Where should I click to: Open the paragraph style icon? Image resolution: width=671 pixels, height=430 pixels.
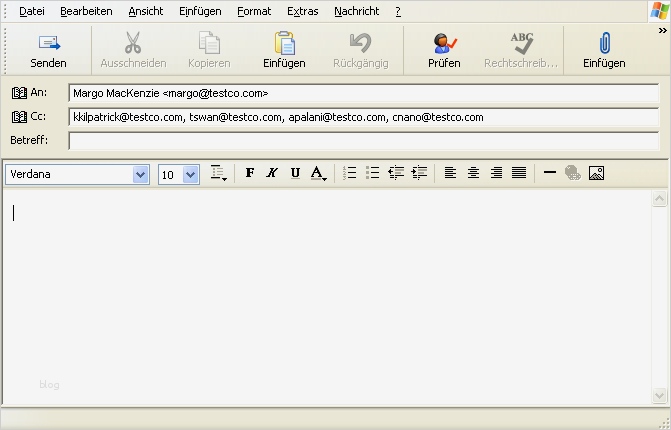(x=219, y=173)
